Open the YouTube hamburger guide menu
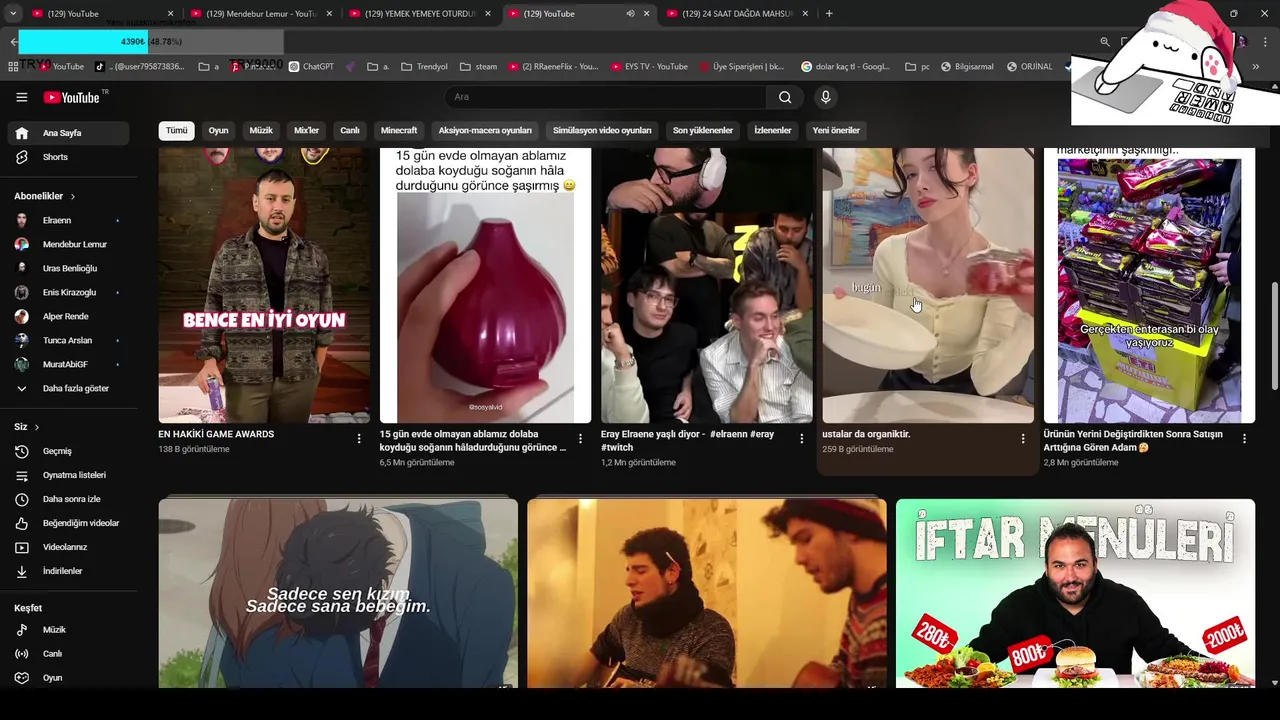The image size is (1280, 720). 21,97
